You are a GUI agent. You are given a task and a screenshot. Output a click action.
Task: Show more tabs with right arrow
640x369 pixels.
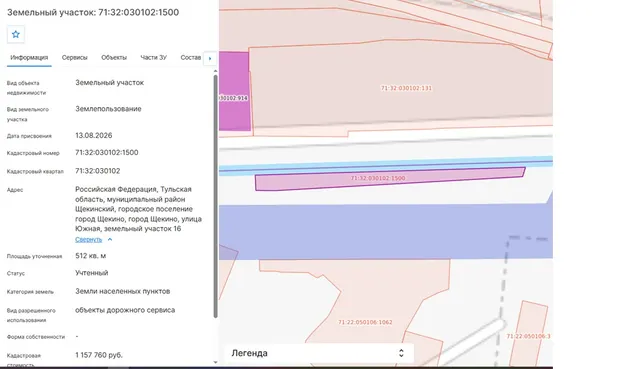pos(210,58)
